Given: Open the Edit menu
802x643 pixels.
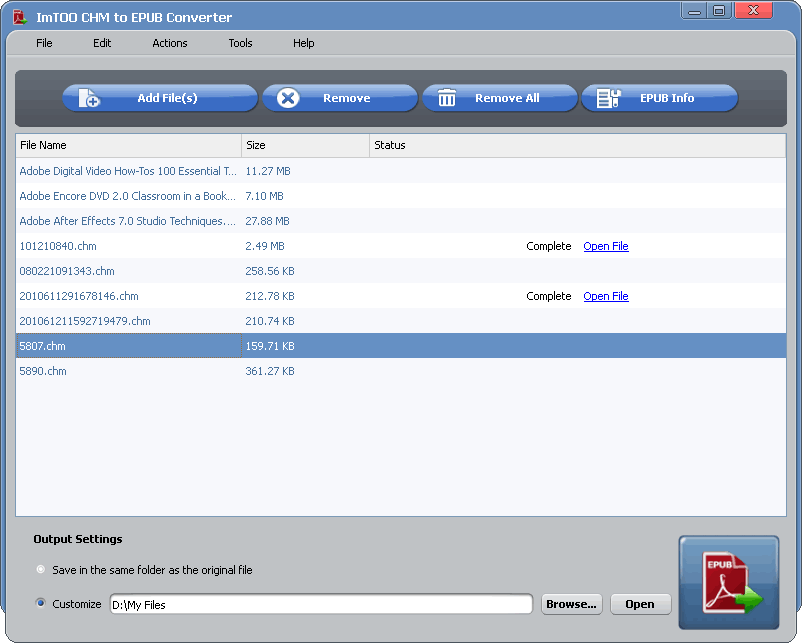Looking at the screenshot, I should (x=102, y=43).
